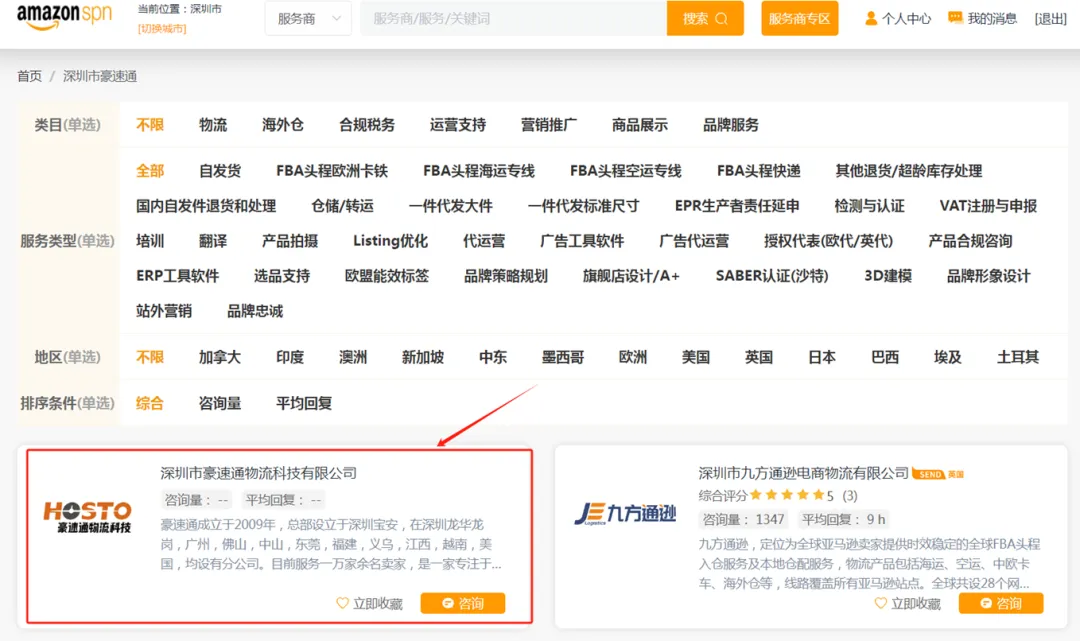Select service type 翻译

tap(213, 241)
